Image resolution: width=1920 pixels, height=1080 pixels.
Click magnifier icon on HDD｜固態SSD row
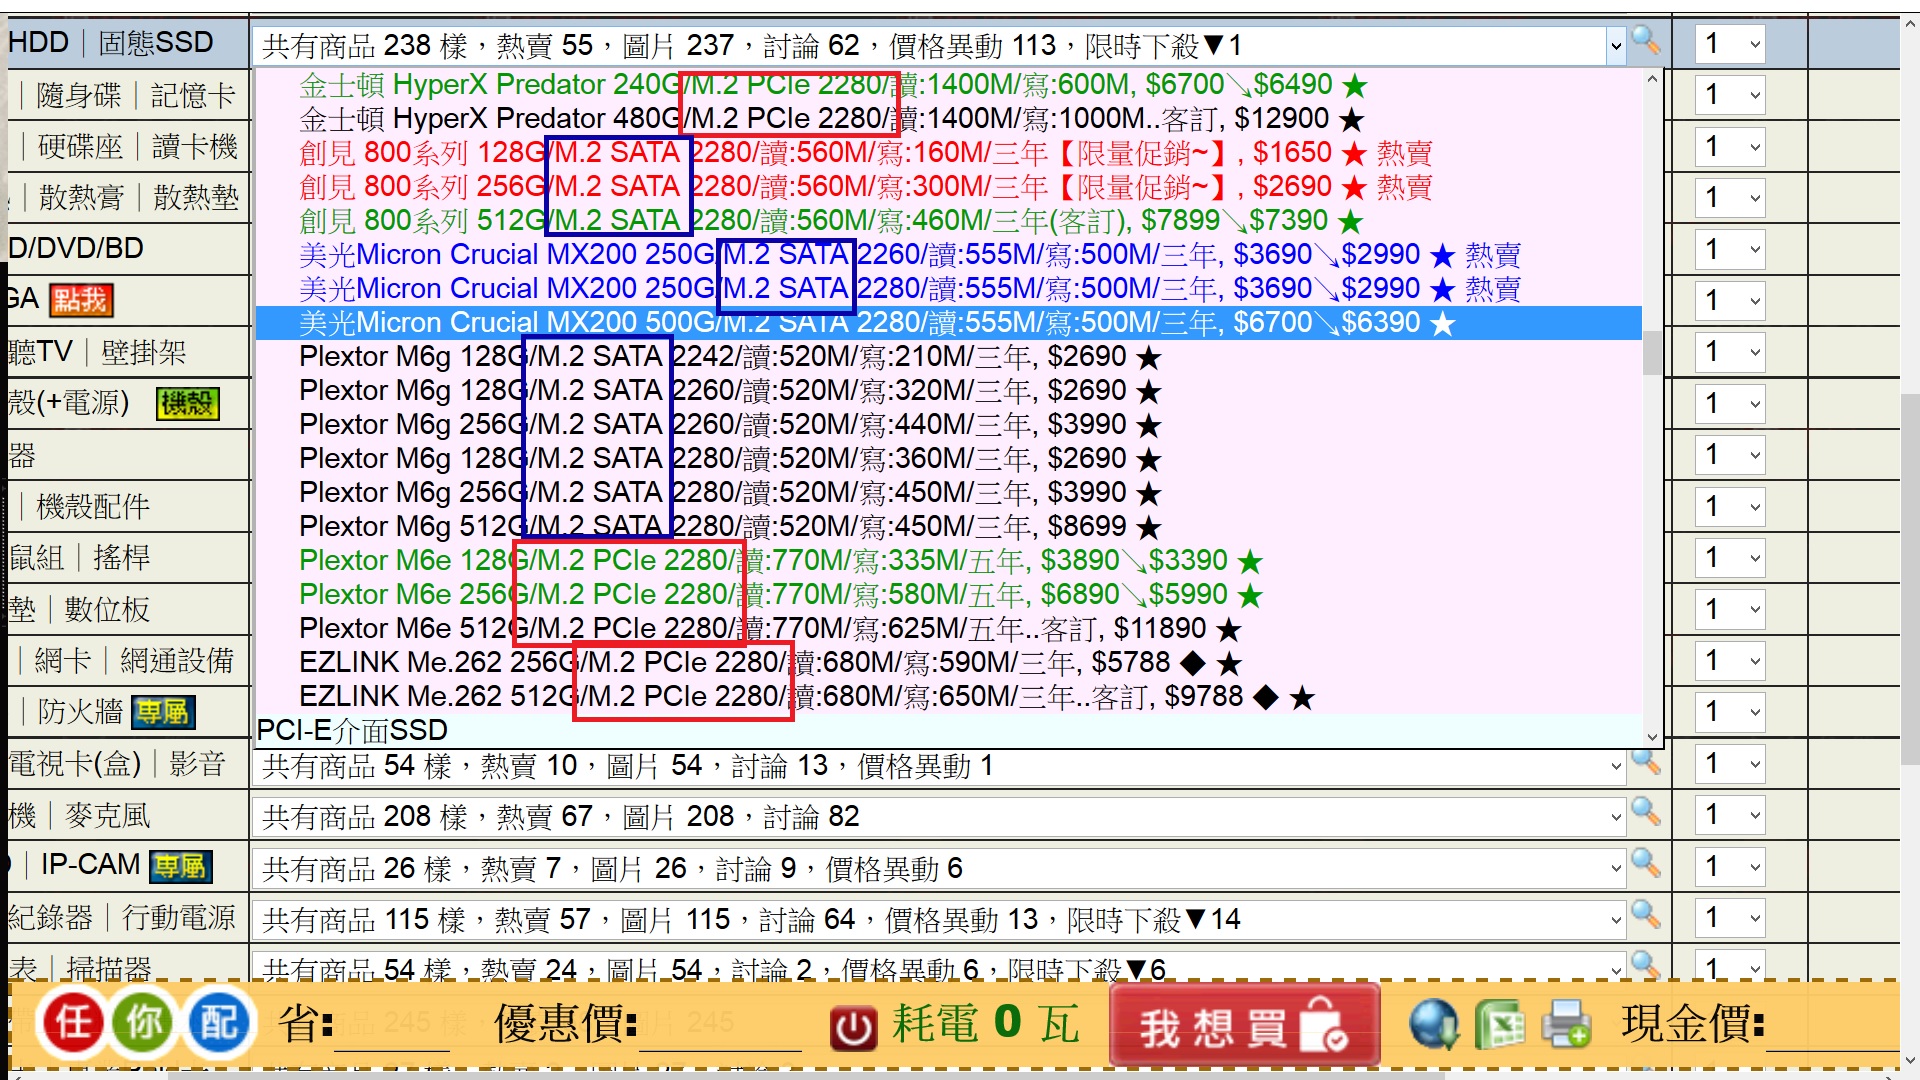point(1646,41)
